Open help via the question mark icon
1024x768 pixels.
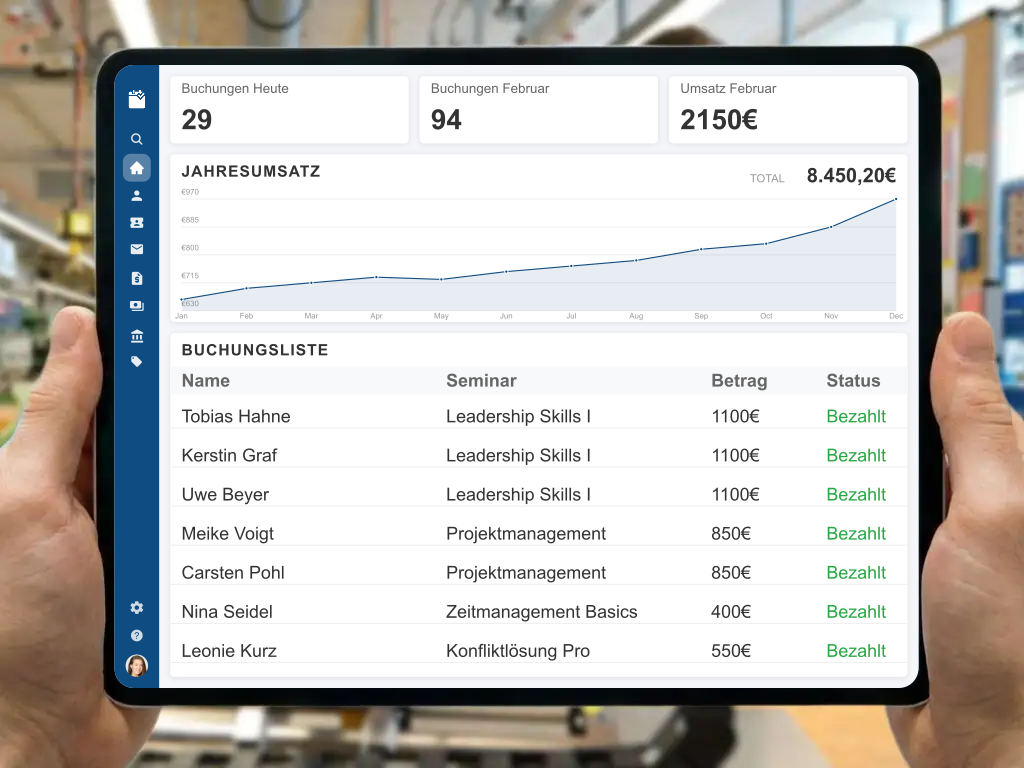point(137,635)
